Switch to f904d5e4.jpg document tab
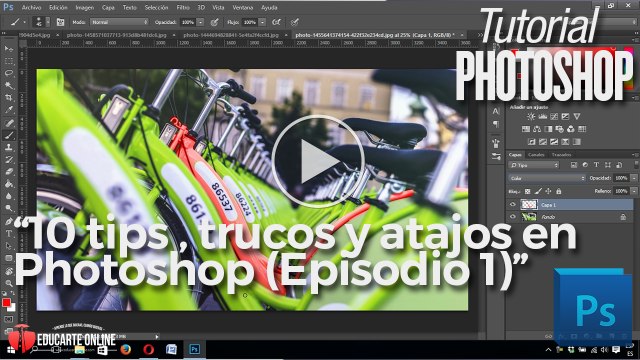 34,35
